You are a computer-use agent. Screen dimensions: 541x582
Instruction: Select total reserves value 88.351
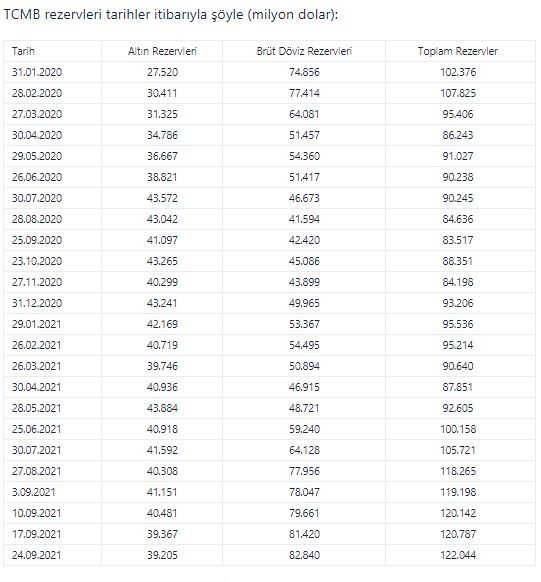[458, 261]
